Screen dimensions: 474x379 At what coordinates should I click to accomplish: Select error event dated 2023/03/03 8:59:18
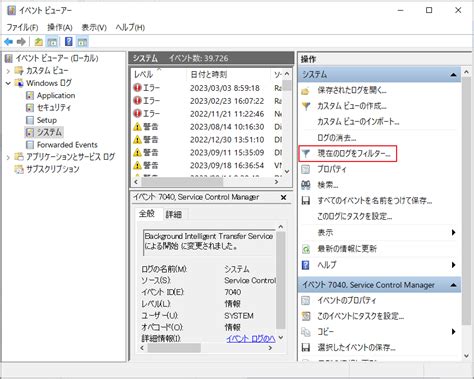[207, 88]
